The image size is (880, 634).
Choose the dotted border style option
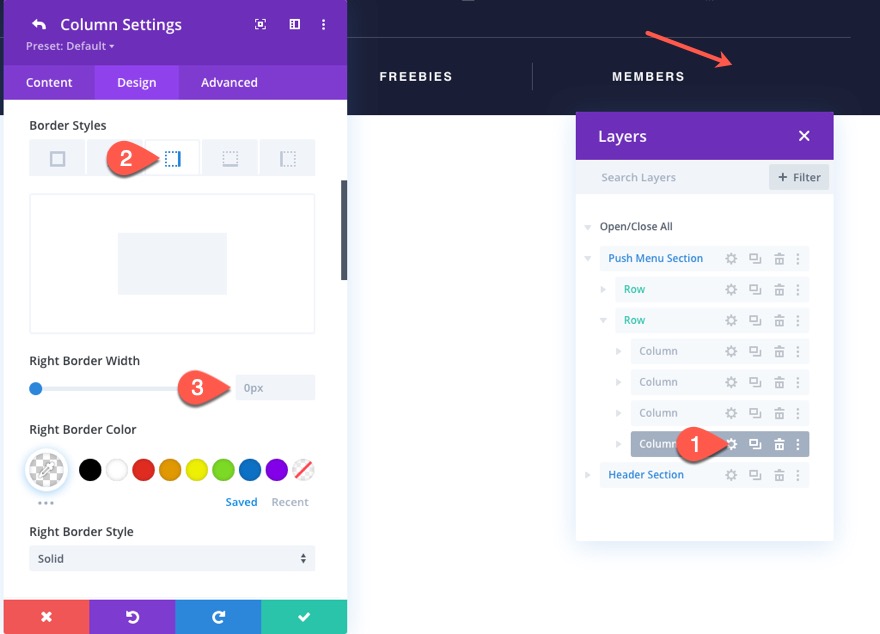[x=228, y=157]
